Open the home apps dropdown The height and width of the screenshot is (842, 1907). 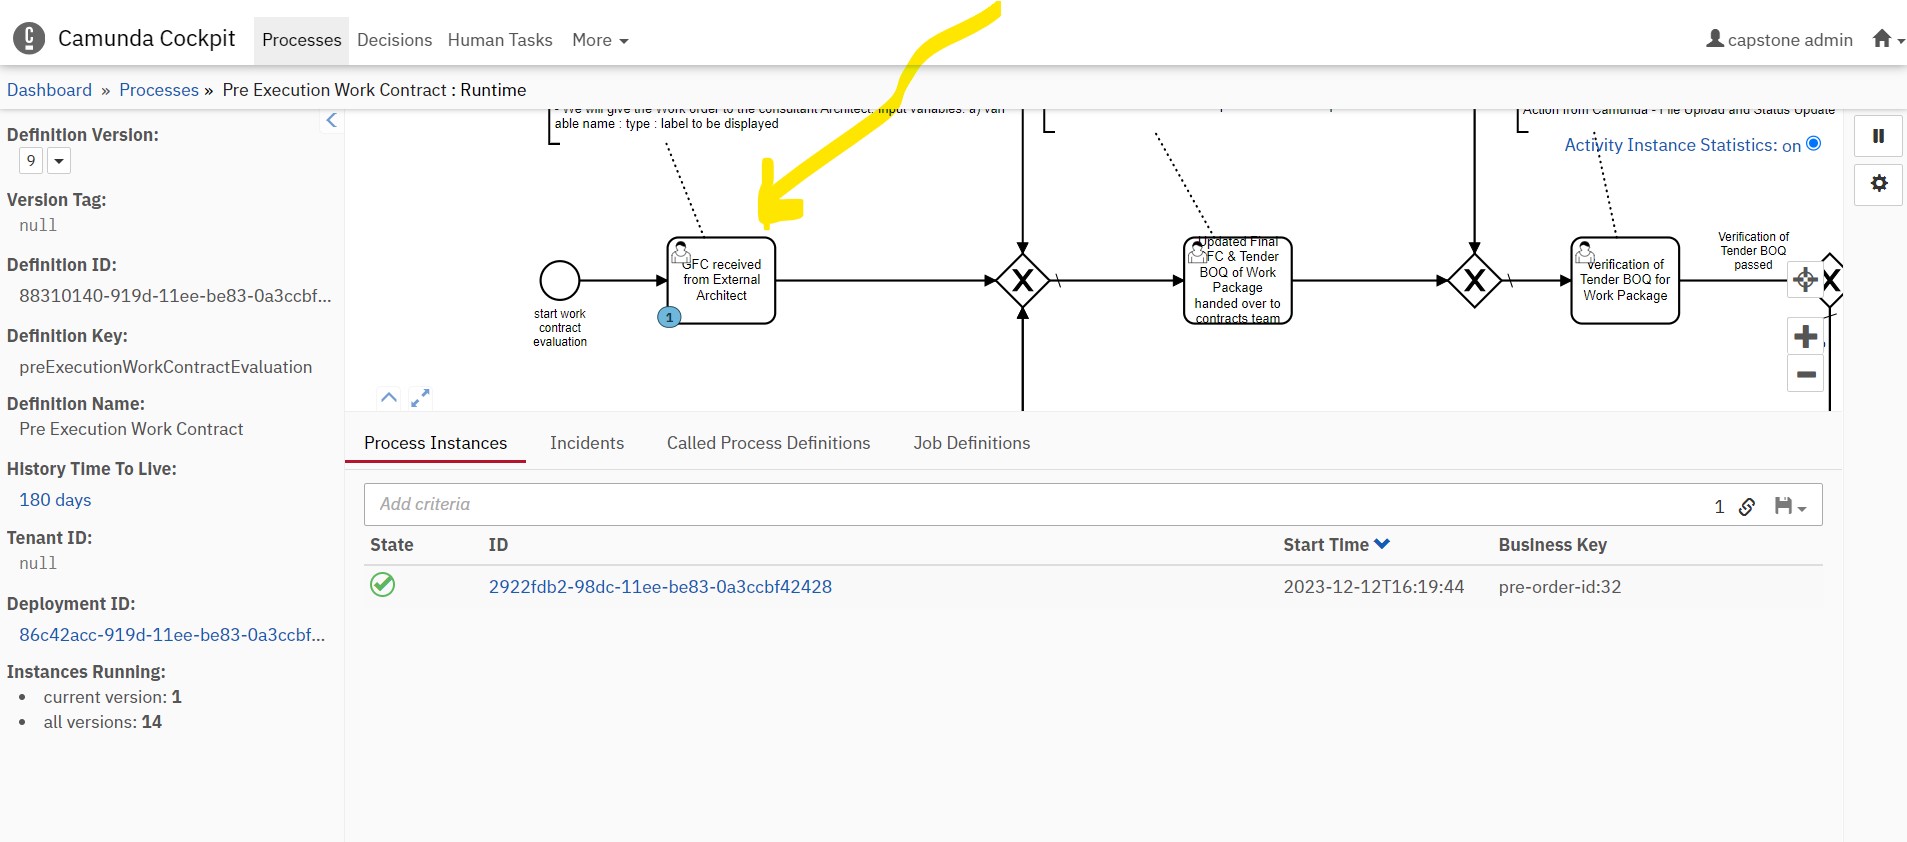click(x=1888, y=39)
